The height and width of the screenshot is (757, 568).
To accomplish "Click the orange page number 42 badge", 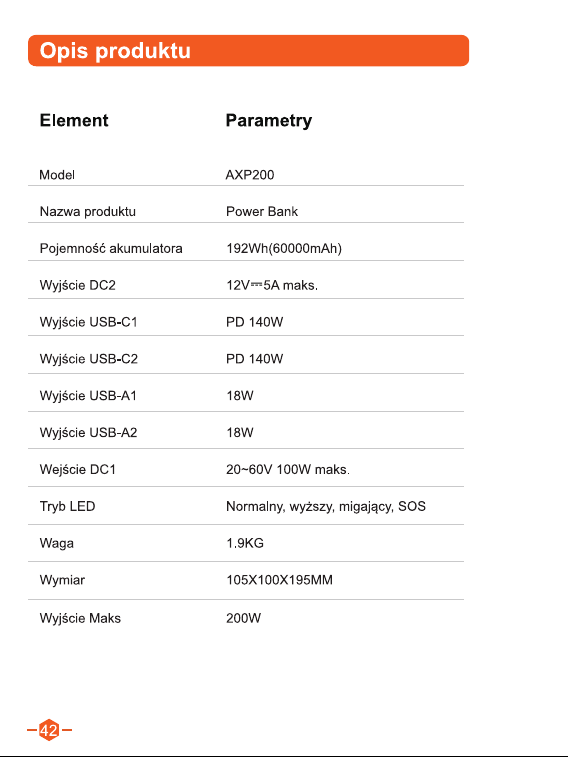I will [x=49, y=729].
